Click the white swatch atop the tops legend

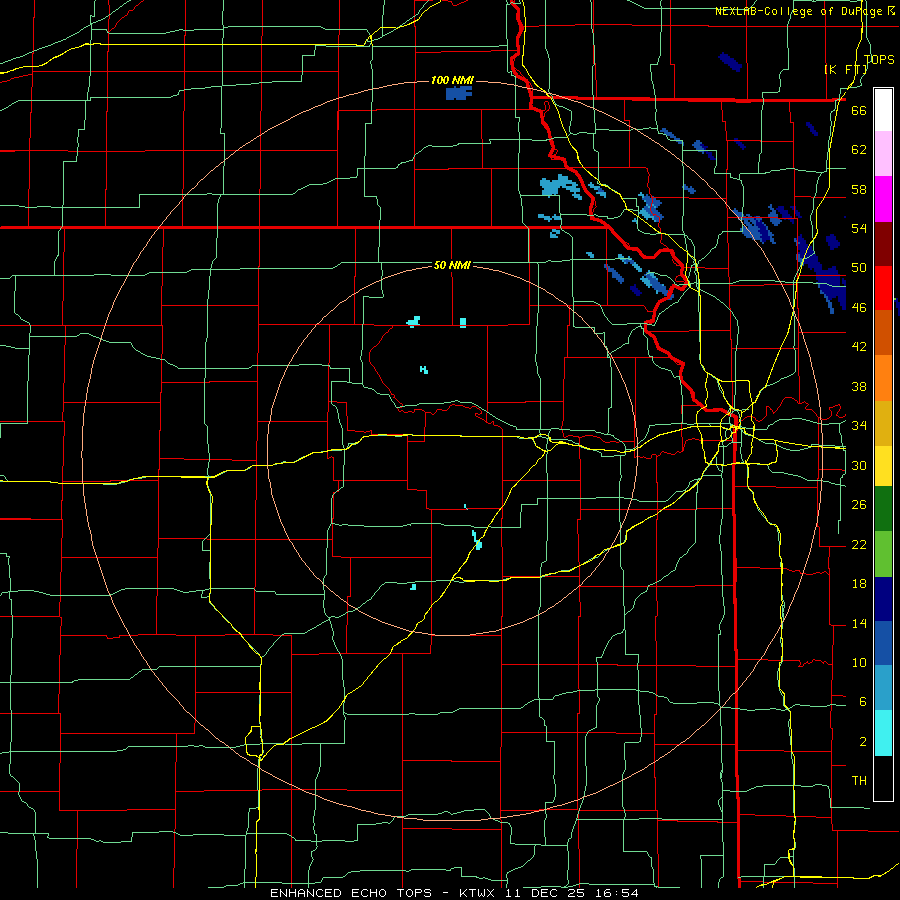point(883,110)
